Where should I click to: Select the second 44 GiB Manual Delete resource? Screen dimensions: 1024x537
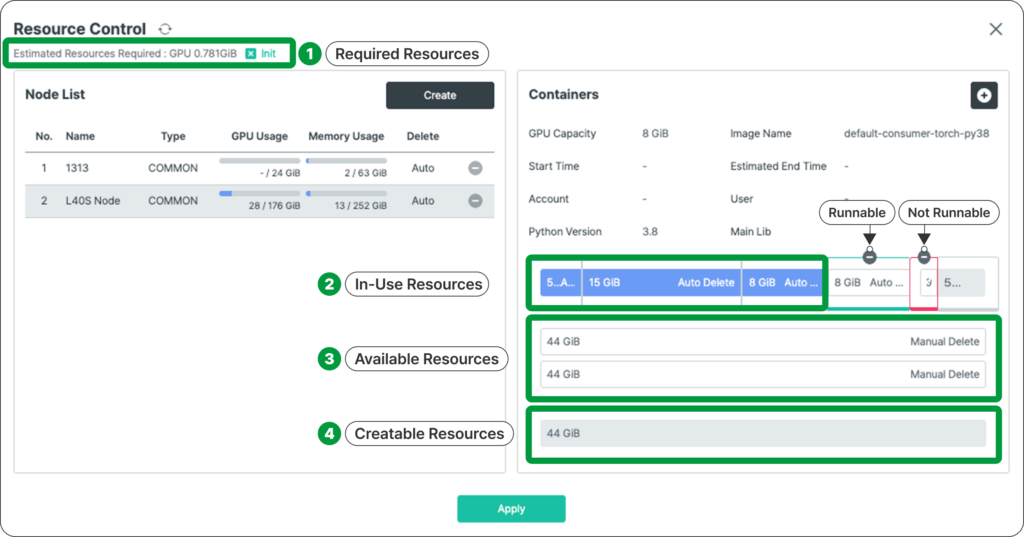[762, 374]
